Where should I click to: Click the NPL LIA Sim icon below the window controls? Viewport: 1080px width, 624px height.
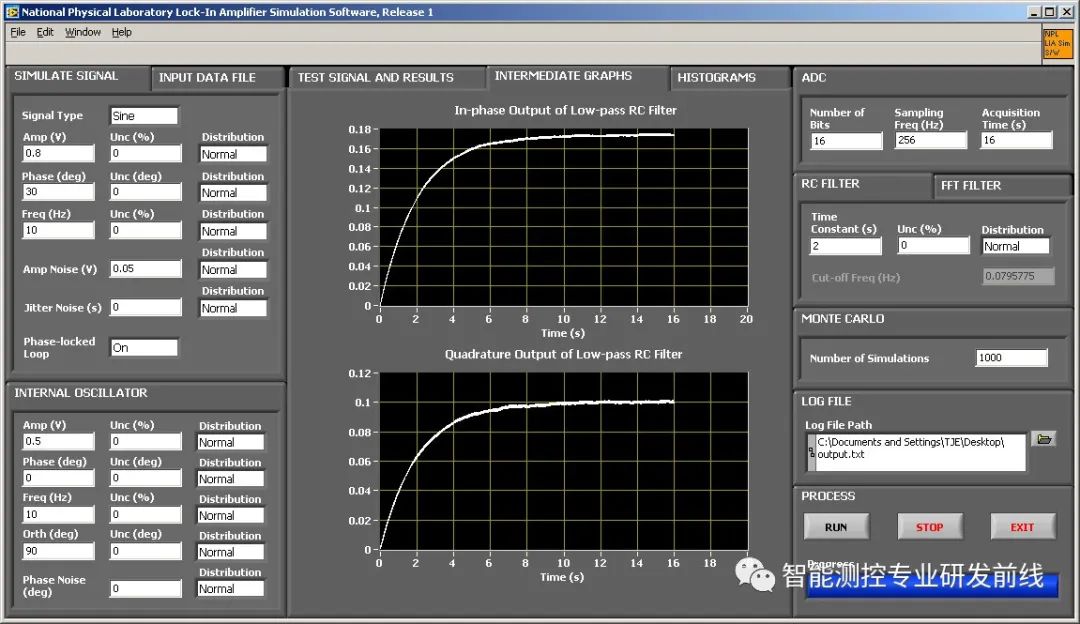[x=1057, y=43]
